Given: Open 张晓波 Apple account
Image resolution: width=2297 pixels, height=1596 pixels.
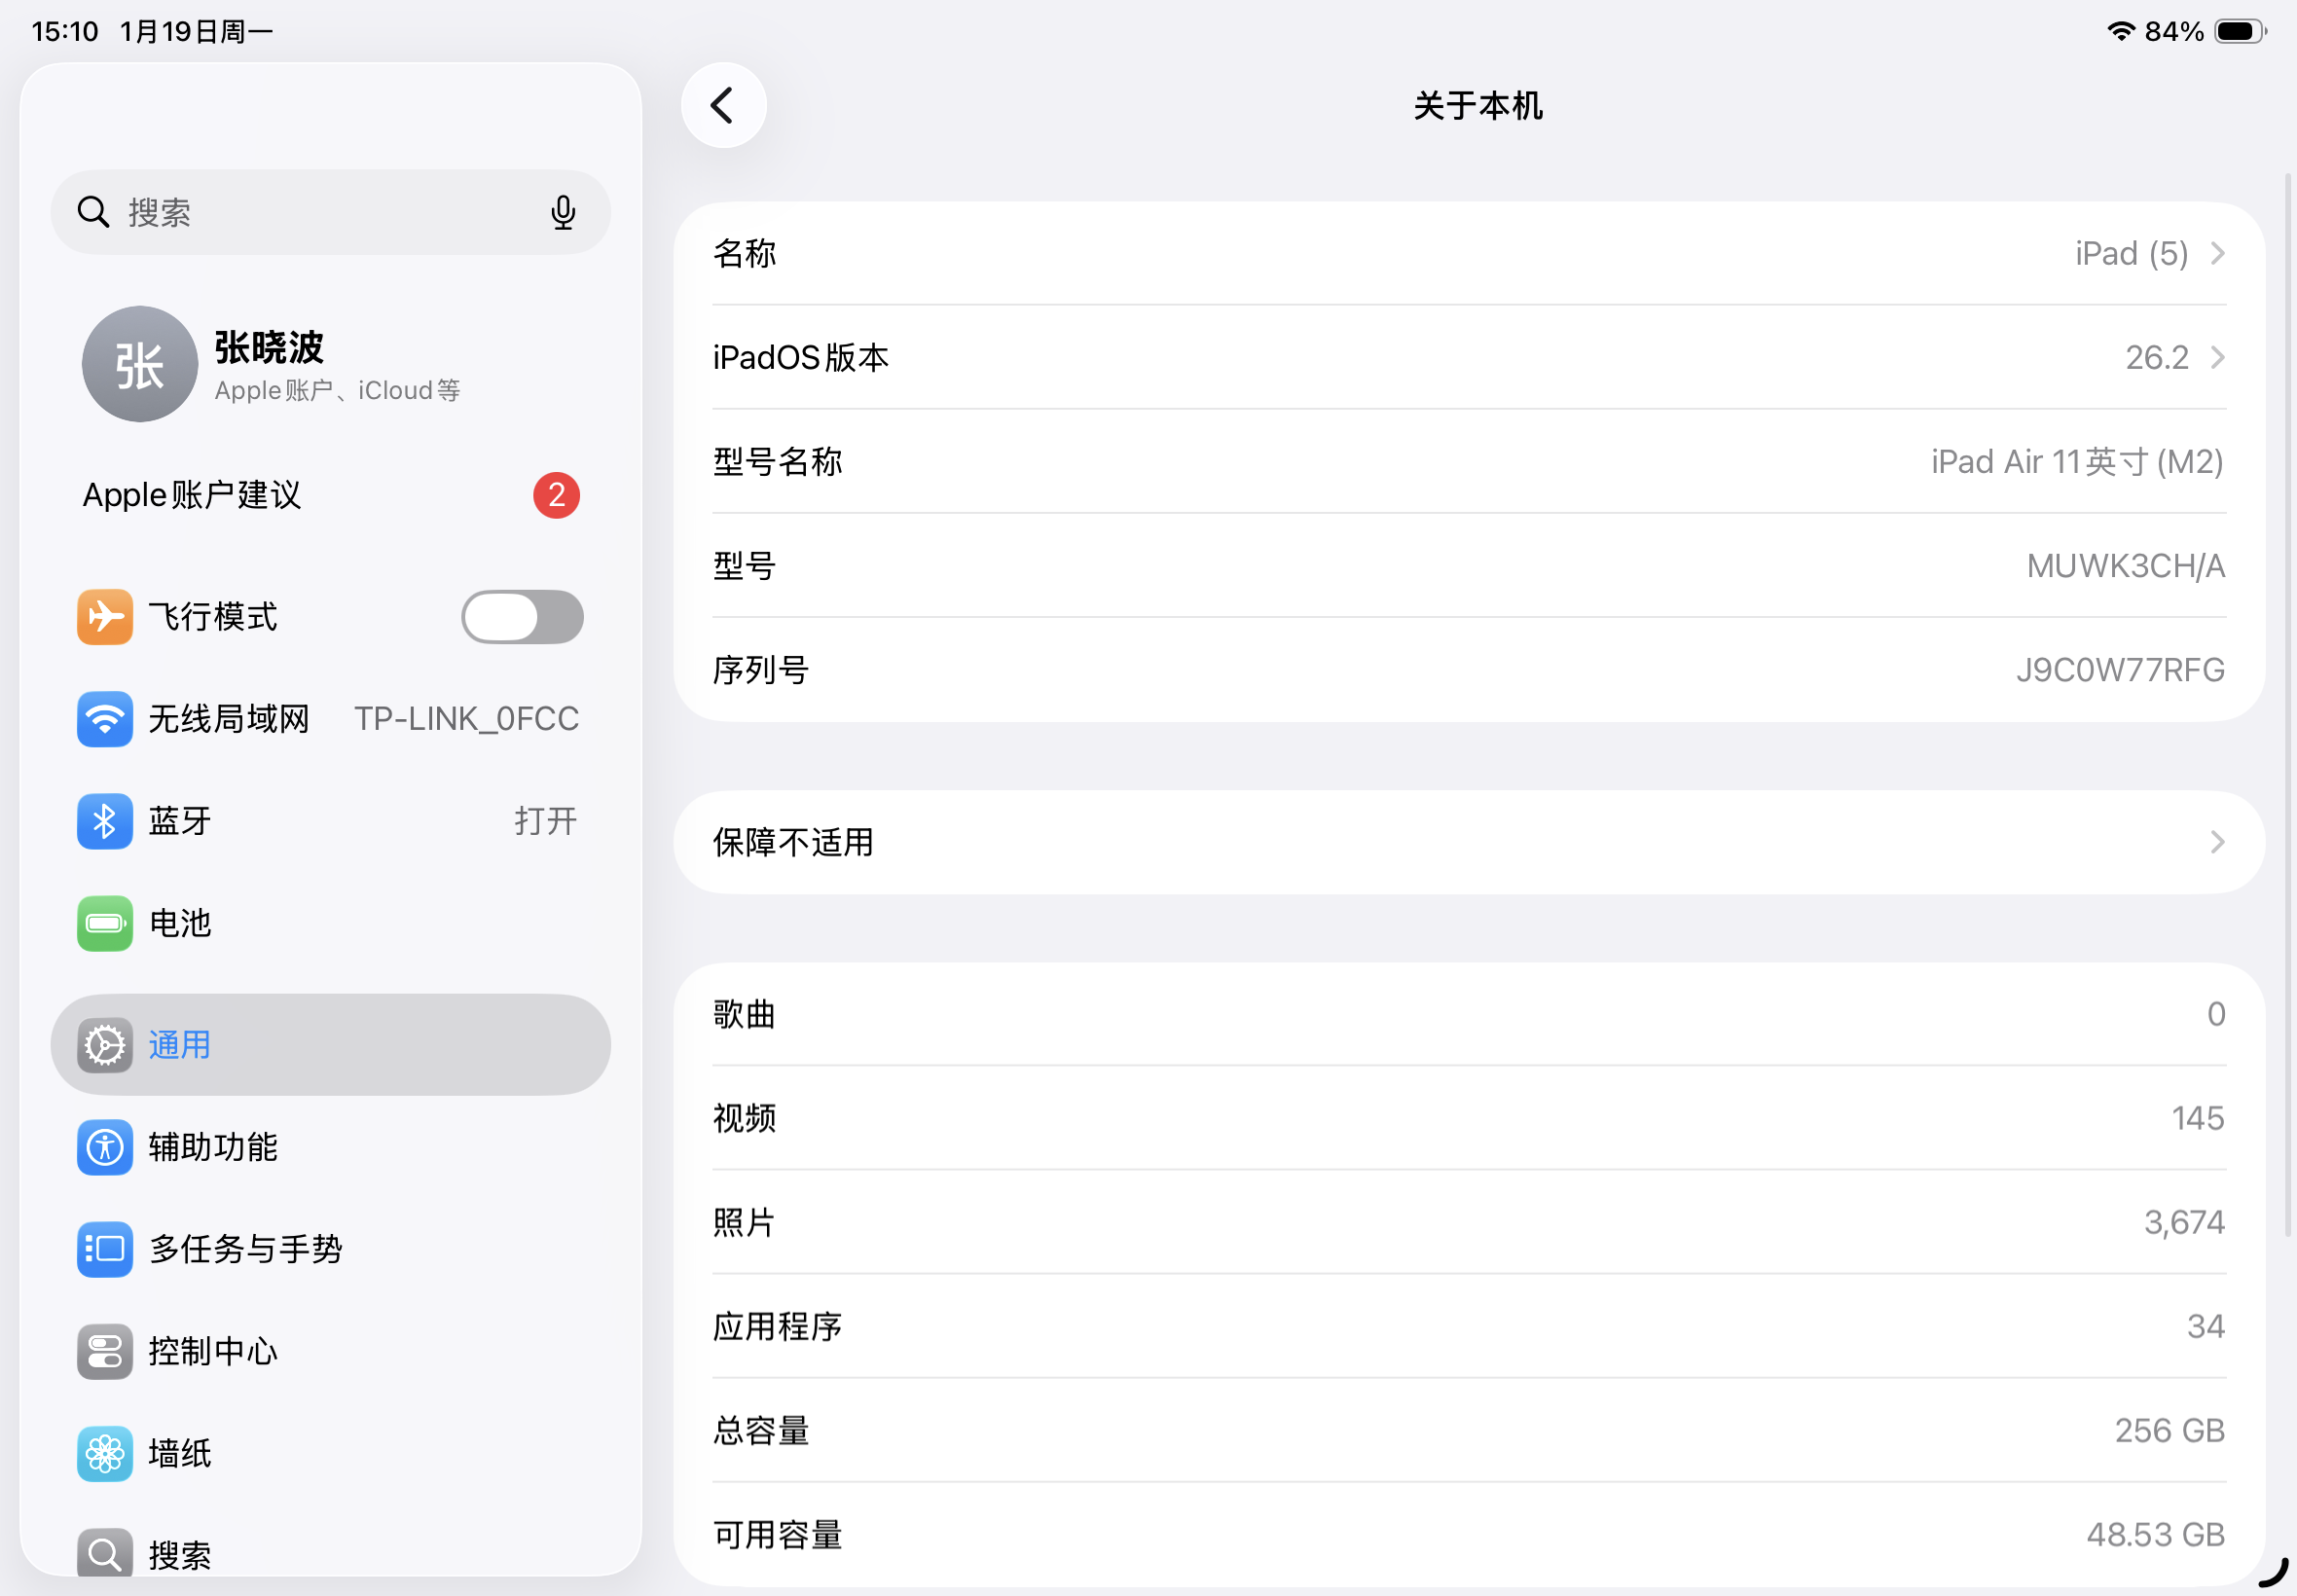Looking at the screenshot, I should [331, 364].
